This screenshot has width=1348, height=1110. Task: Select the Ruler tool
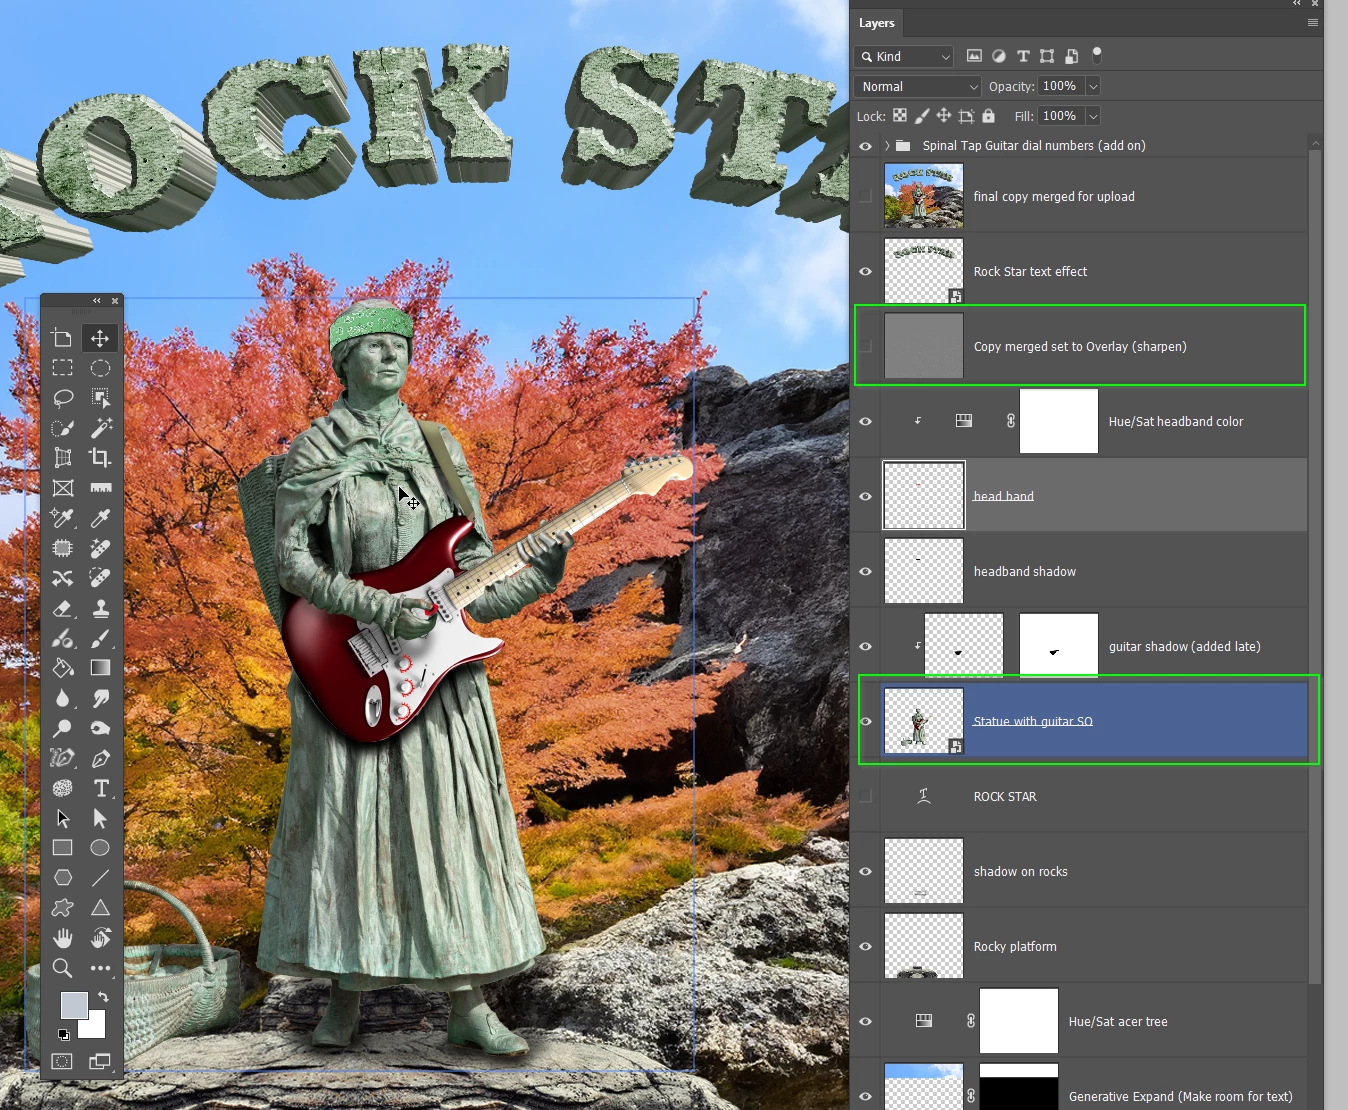point(100,488)
